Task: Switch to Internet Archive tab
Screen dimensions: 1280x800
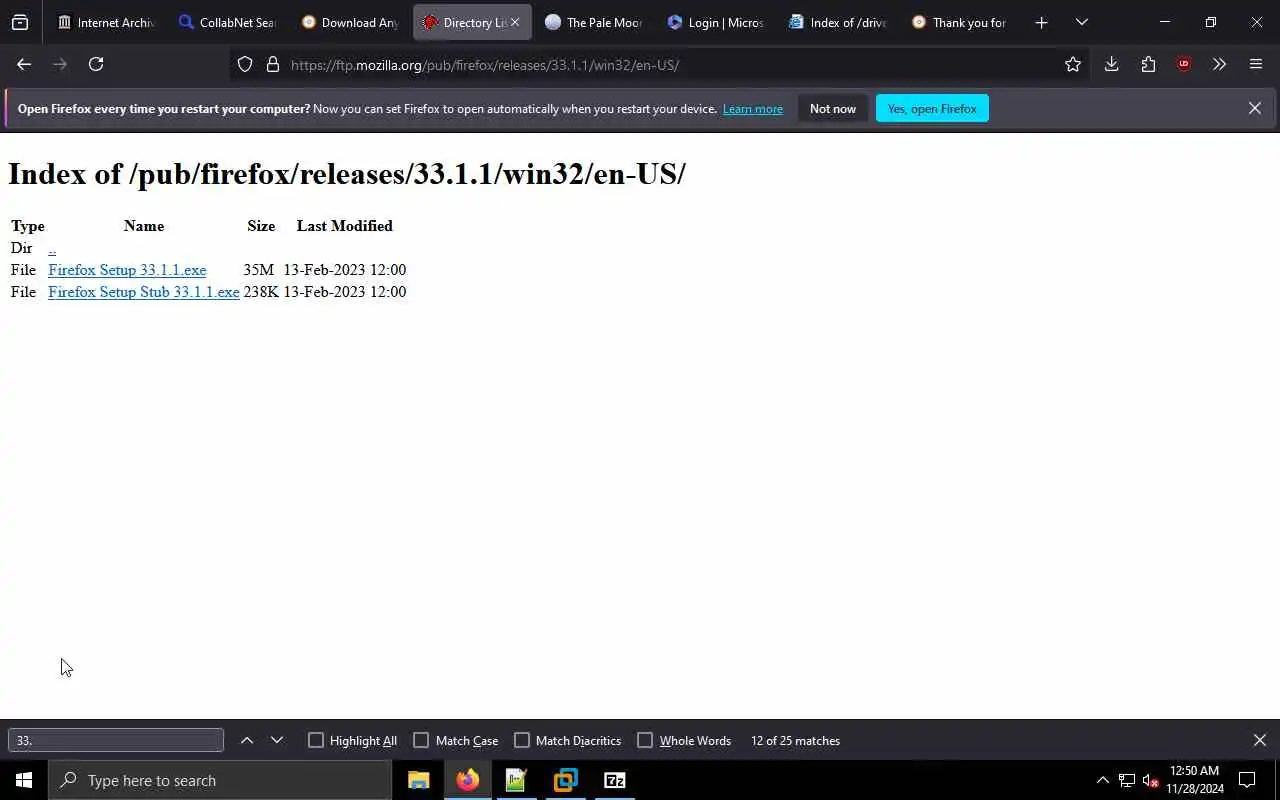Action: (x=106, y=22)
